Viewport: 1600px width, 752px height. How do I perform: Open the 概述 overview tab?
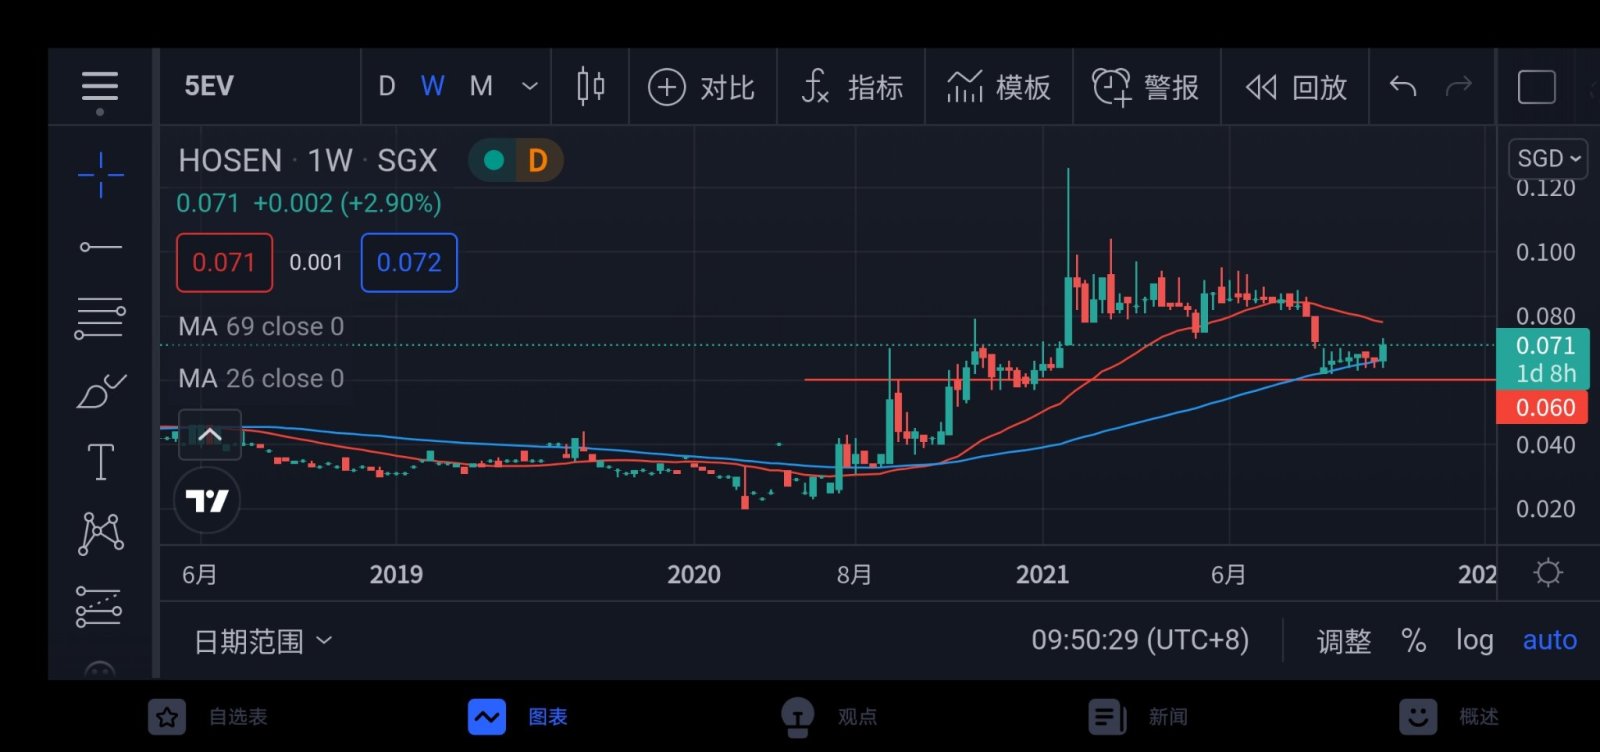[1448, 717]
